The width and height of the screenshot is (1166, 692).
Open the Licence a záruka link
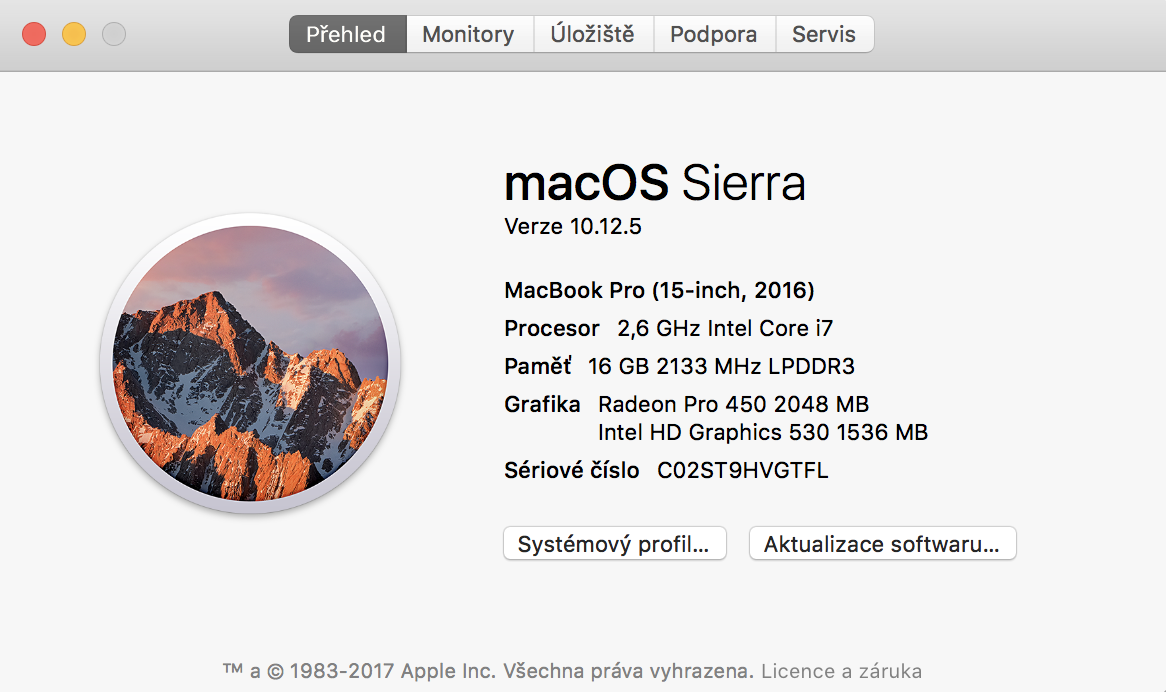[x=842, y=671]
